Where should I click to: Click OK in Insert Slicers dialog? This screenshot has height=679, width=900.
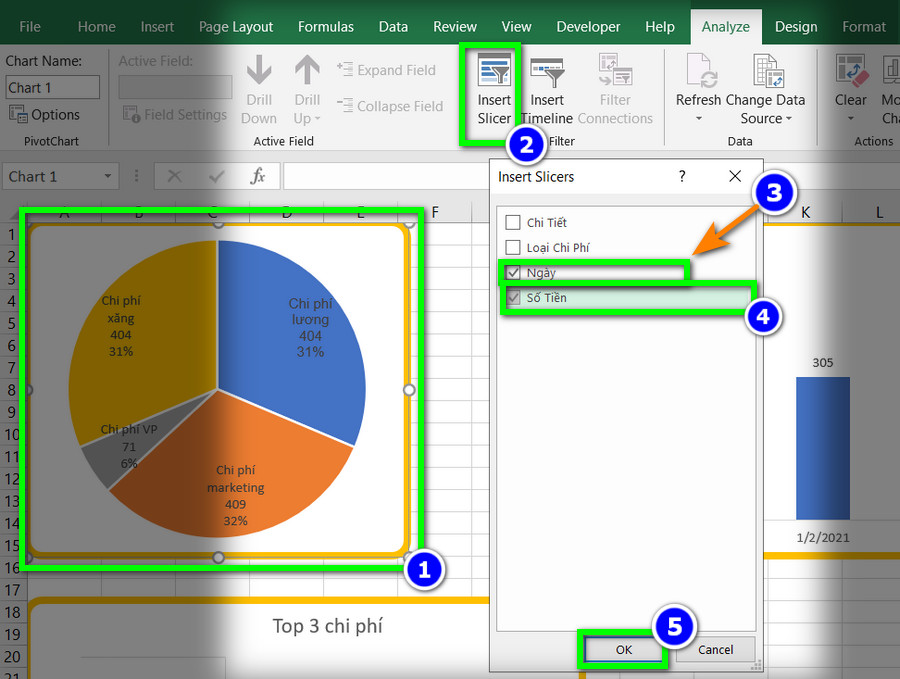(623, 649)
